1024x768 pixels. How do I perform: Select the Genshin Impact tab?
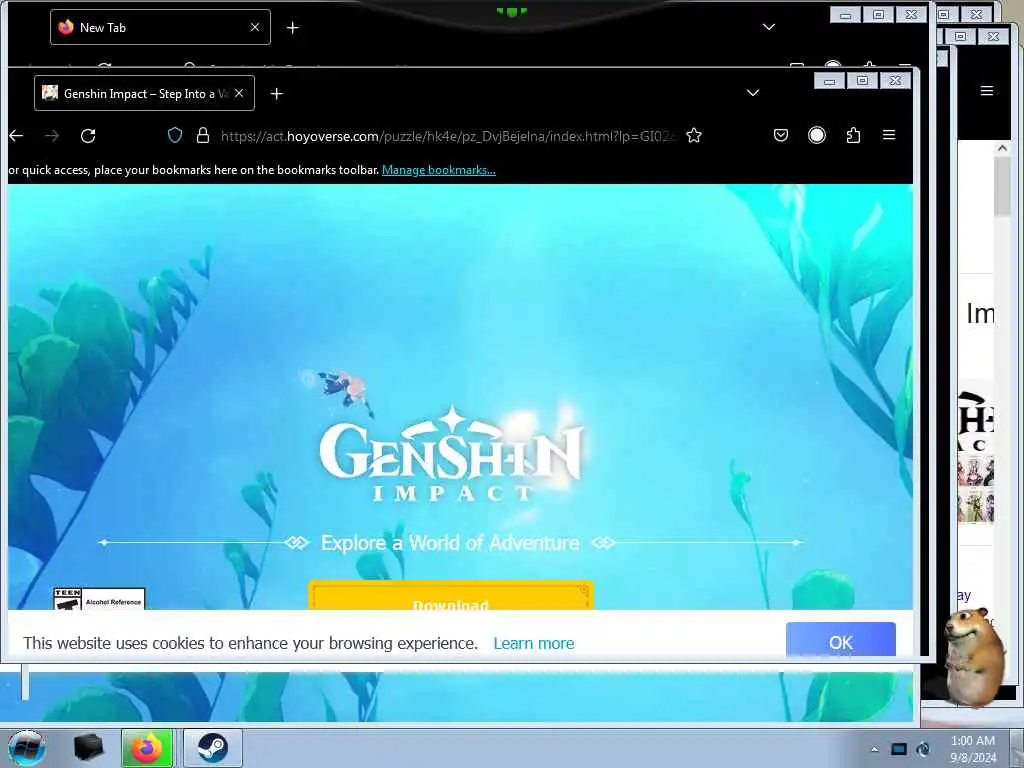[144, 93]
